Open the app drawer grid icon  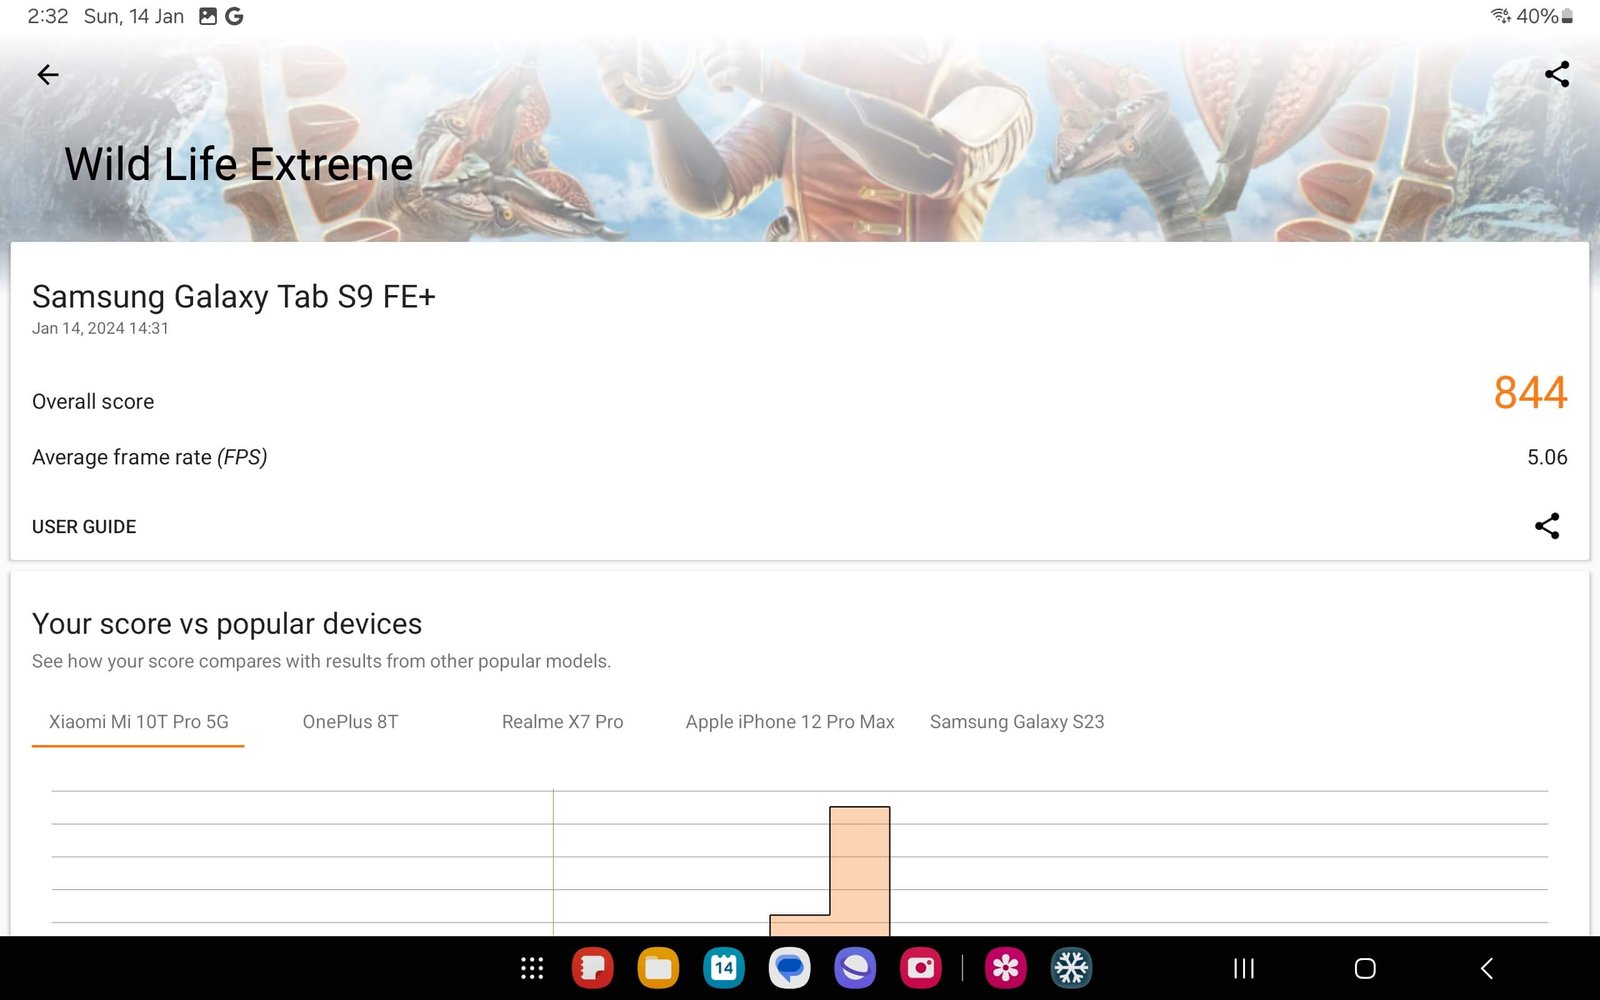coord(532,968)
